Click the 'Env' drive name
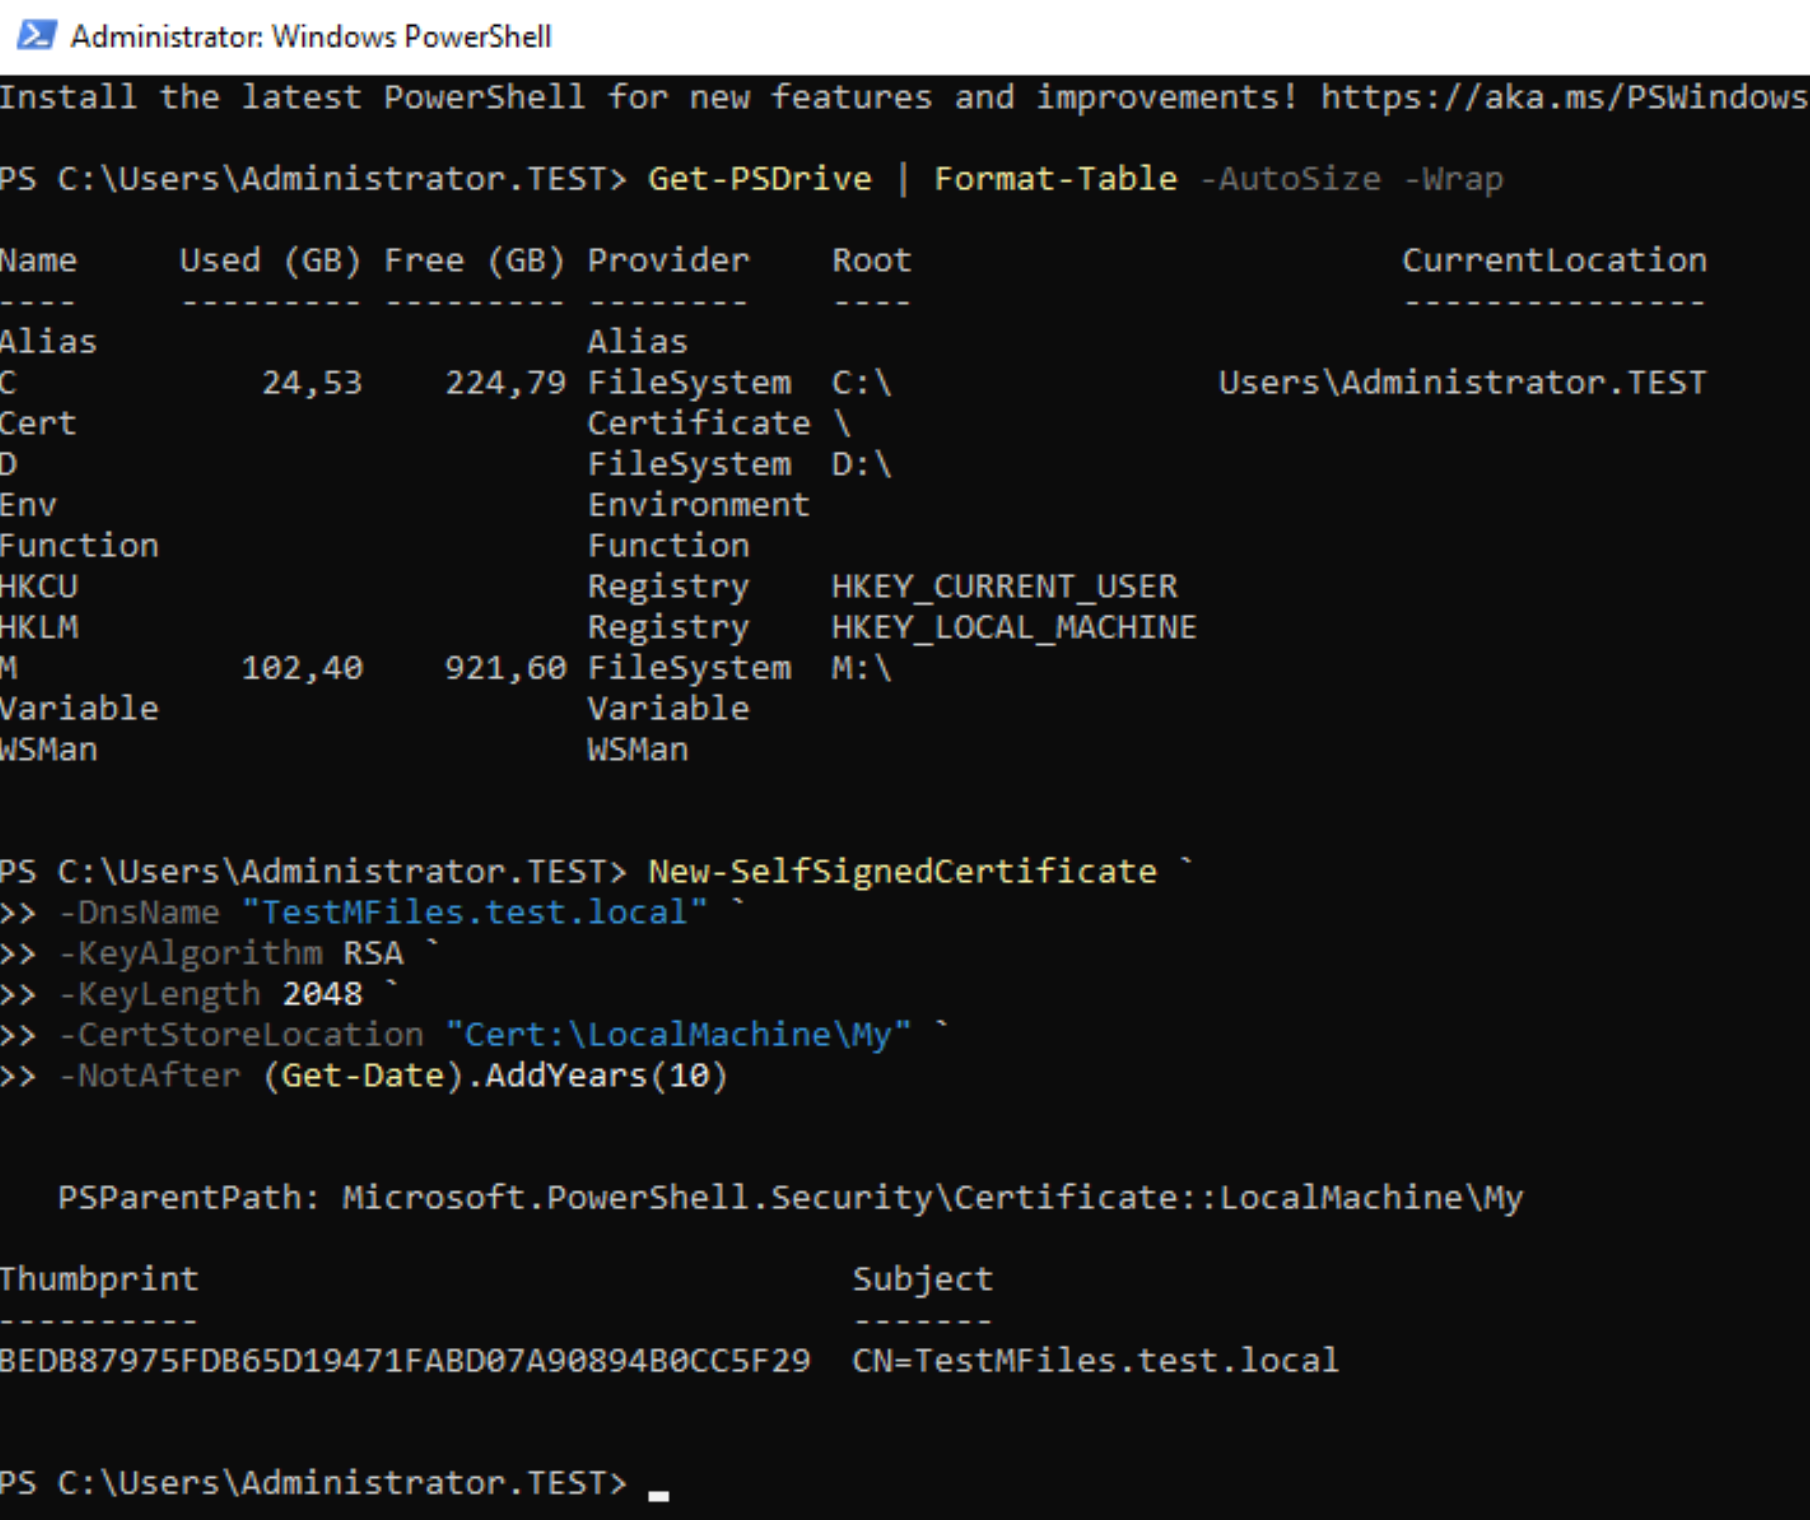Image resolution: width=1810 pixels, height=1520 pixels. click(28, 505)
